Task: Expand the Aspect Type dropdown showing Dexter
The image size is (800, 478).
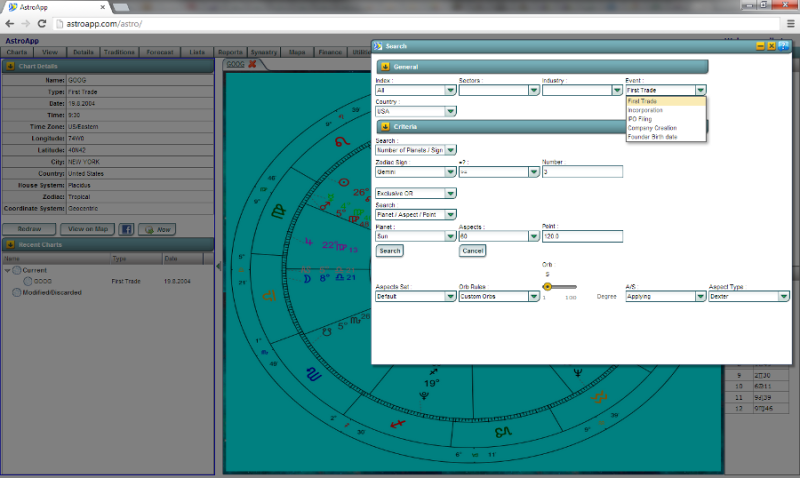Action: coord(783,297)
